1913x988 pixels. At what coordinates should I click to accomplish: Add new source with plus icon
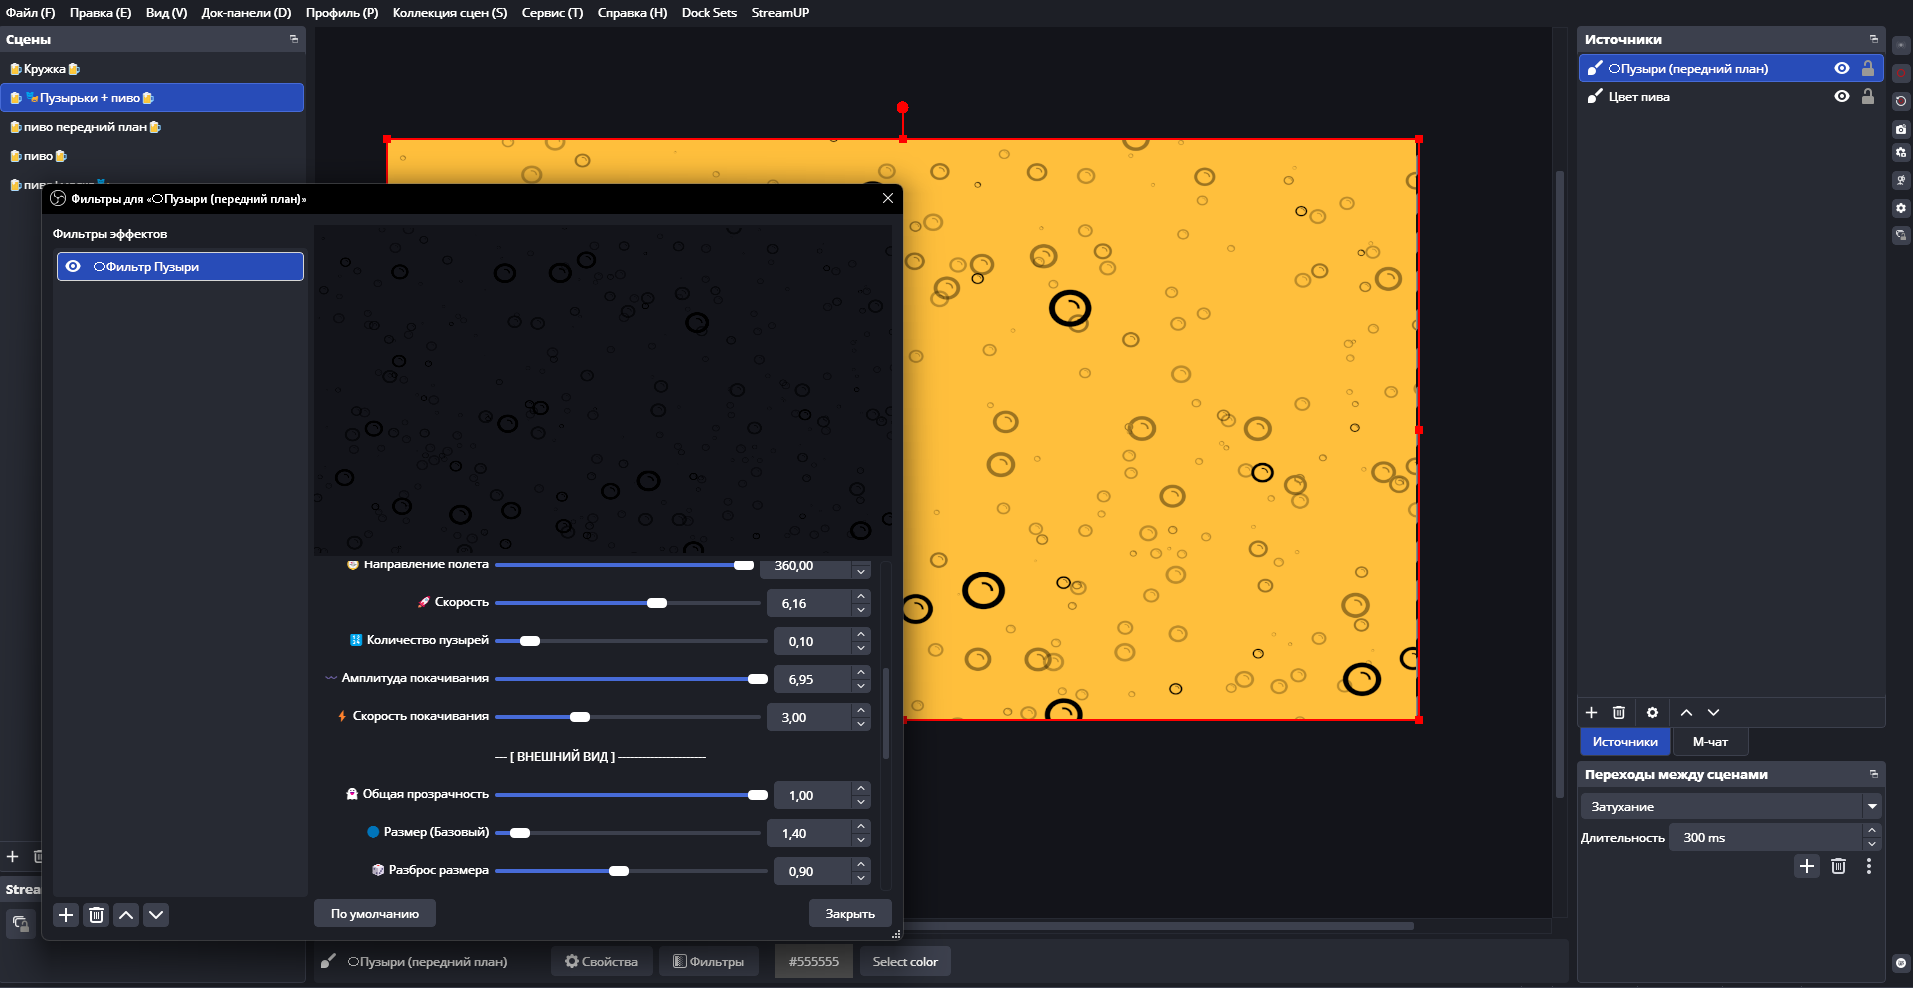[1592, 713]
